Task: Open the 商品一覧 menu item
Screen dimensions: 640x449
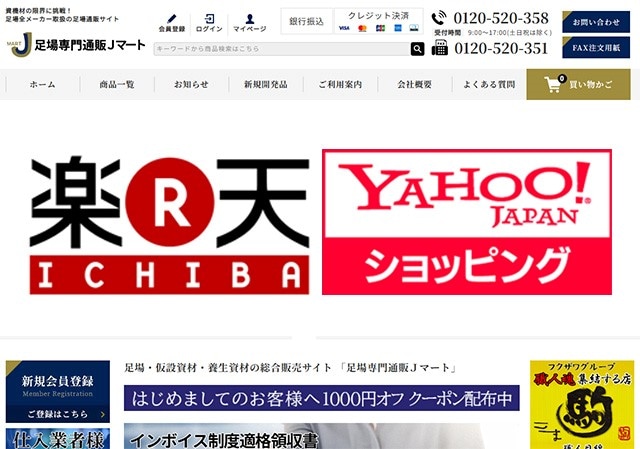Action: (117, 85)
